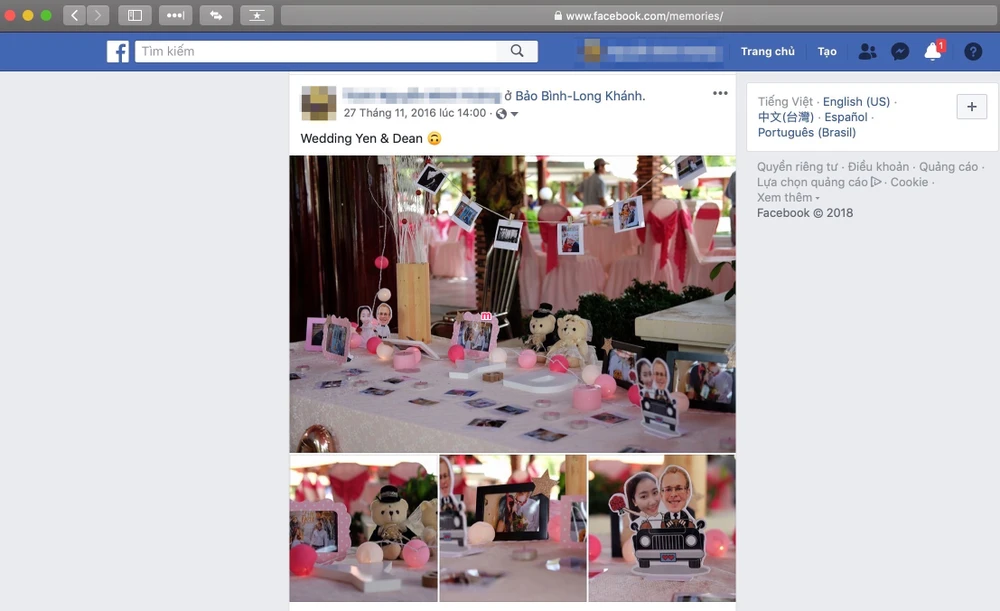Open the friend requests icon
The height and width of the screenshot is (611, 1000).
(x=867, y=52)
